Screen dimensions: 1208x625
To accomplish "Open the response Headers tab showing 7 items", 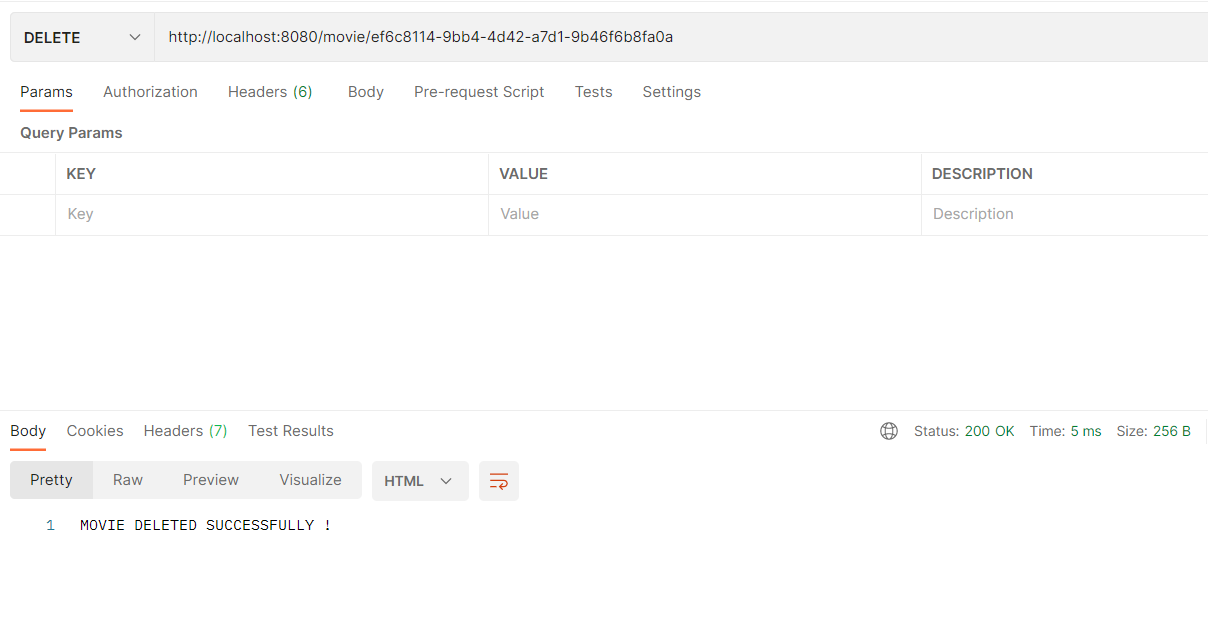I will click(x=185, y=431).
